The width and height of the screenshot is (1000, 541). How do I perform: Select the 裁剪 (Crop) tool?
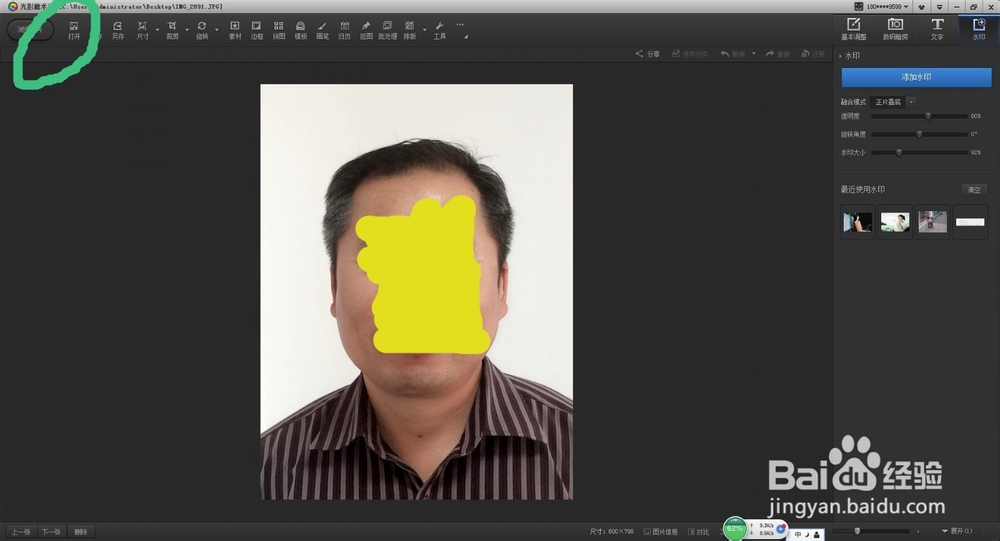172,30
